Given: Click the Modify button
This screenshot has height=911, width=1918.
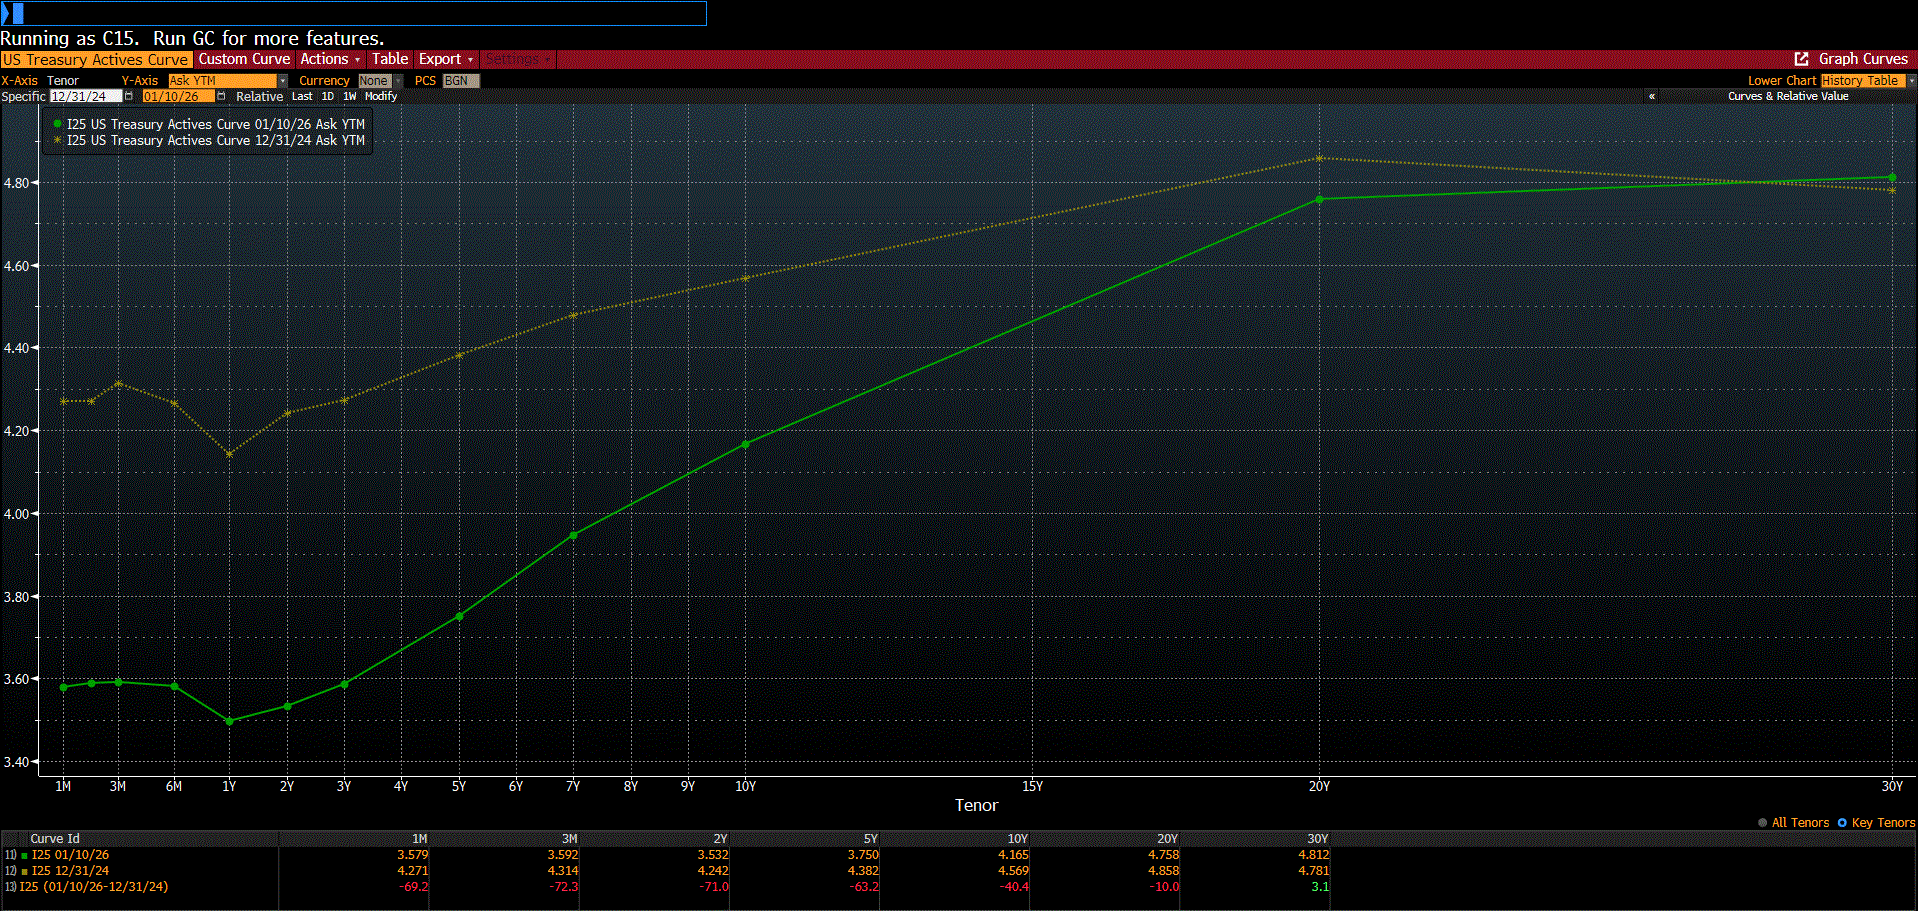Looking at the screenshot, I should (381, 96).
